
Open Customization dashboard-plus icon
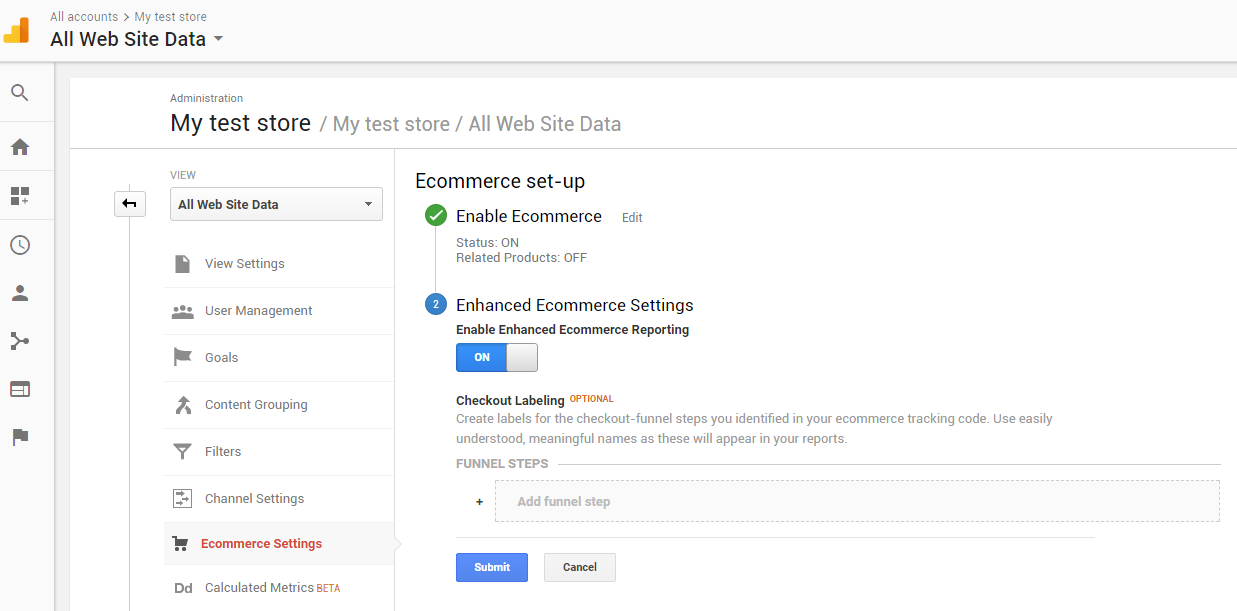(20, 195)
